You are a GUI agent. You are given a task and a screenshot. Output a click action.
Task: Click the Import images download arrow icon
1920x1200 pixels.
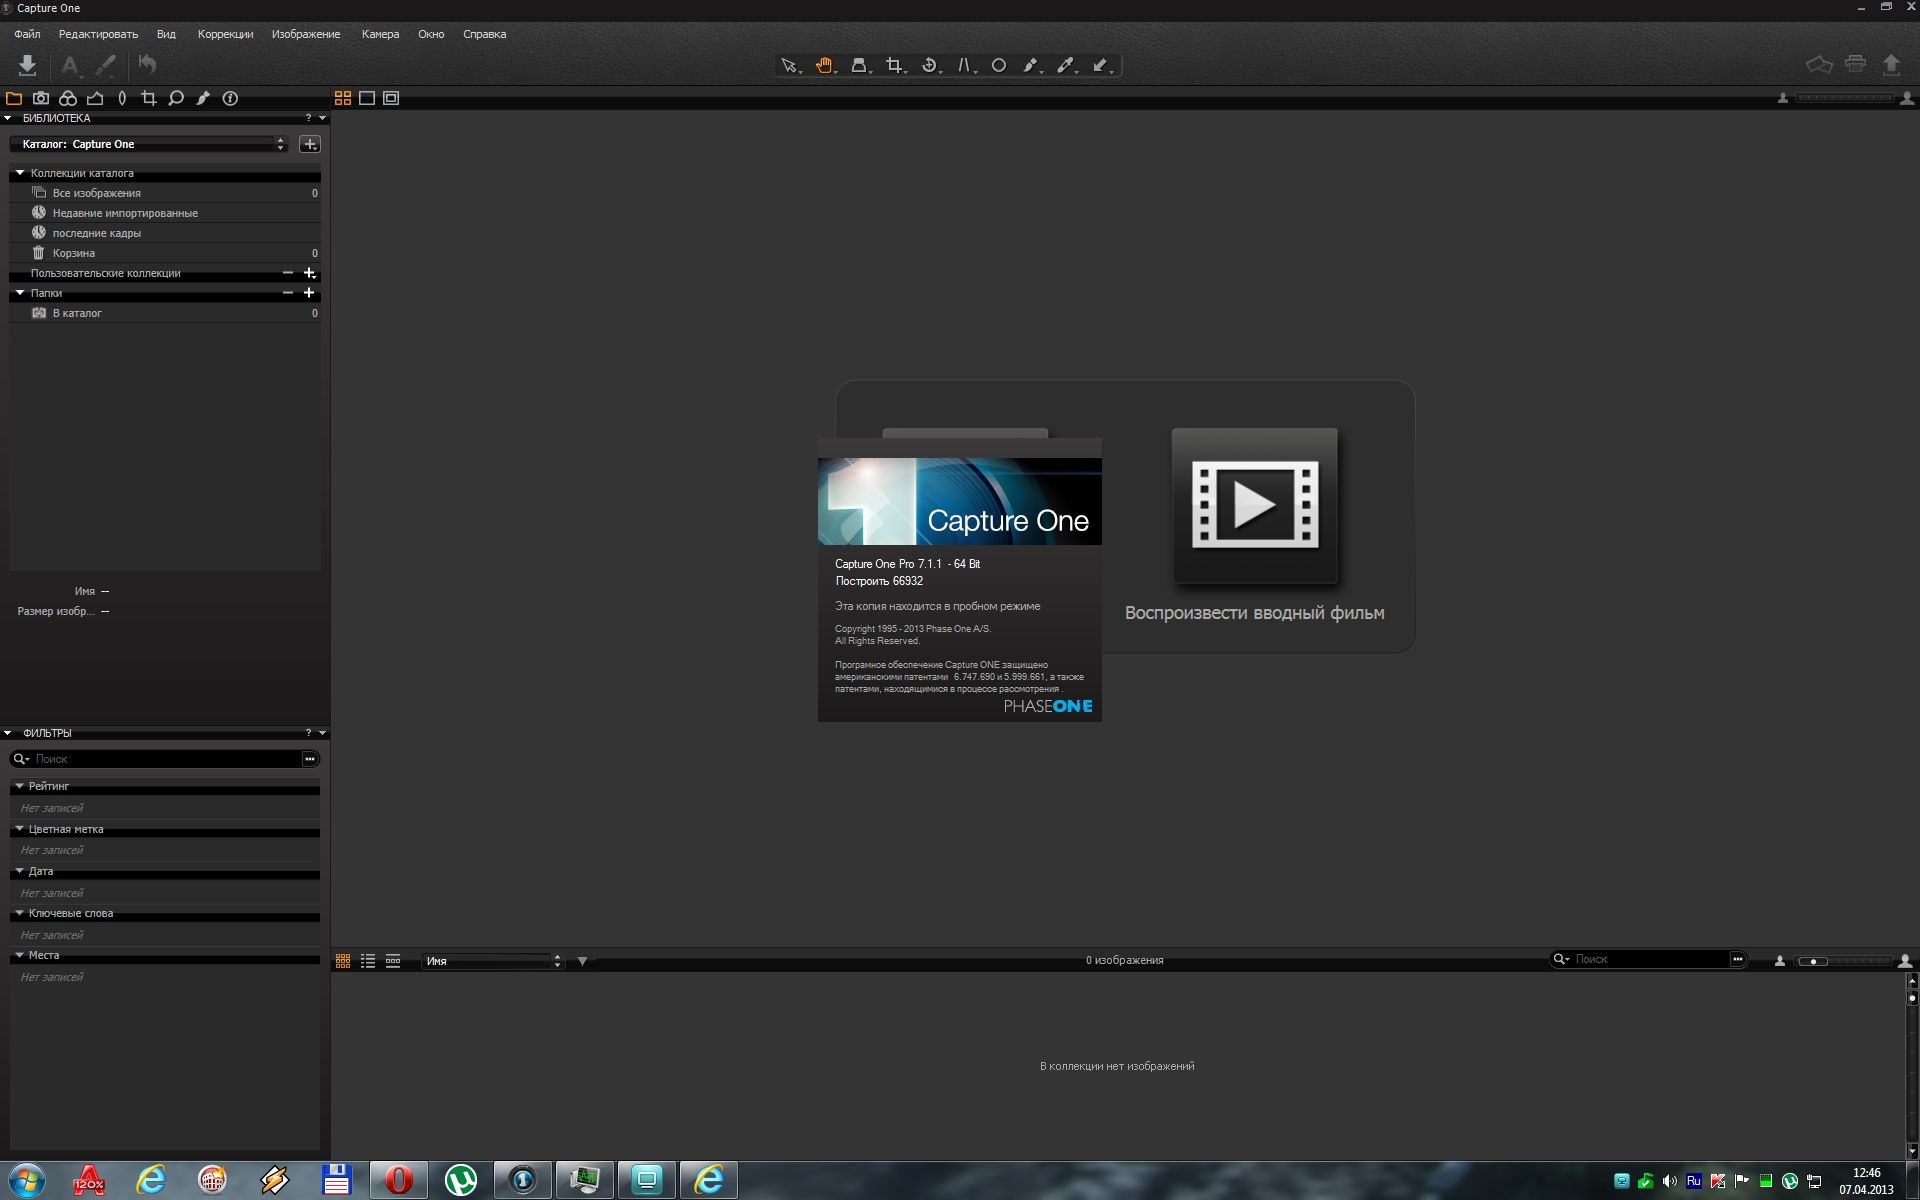(27, 65)
